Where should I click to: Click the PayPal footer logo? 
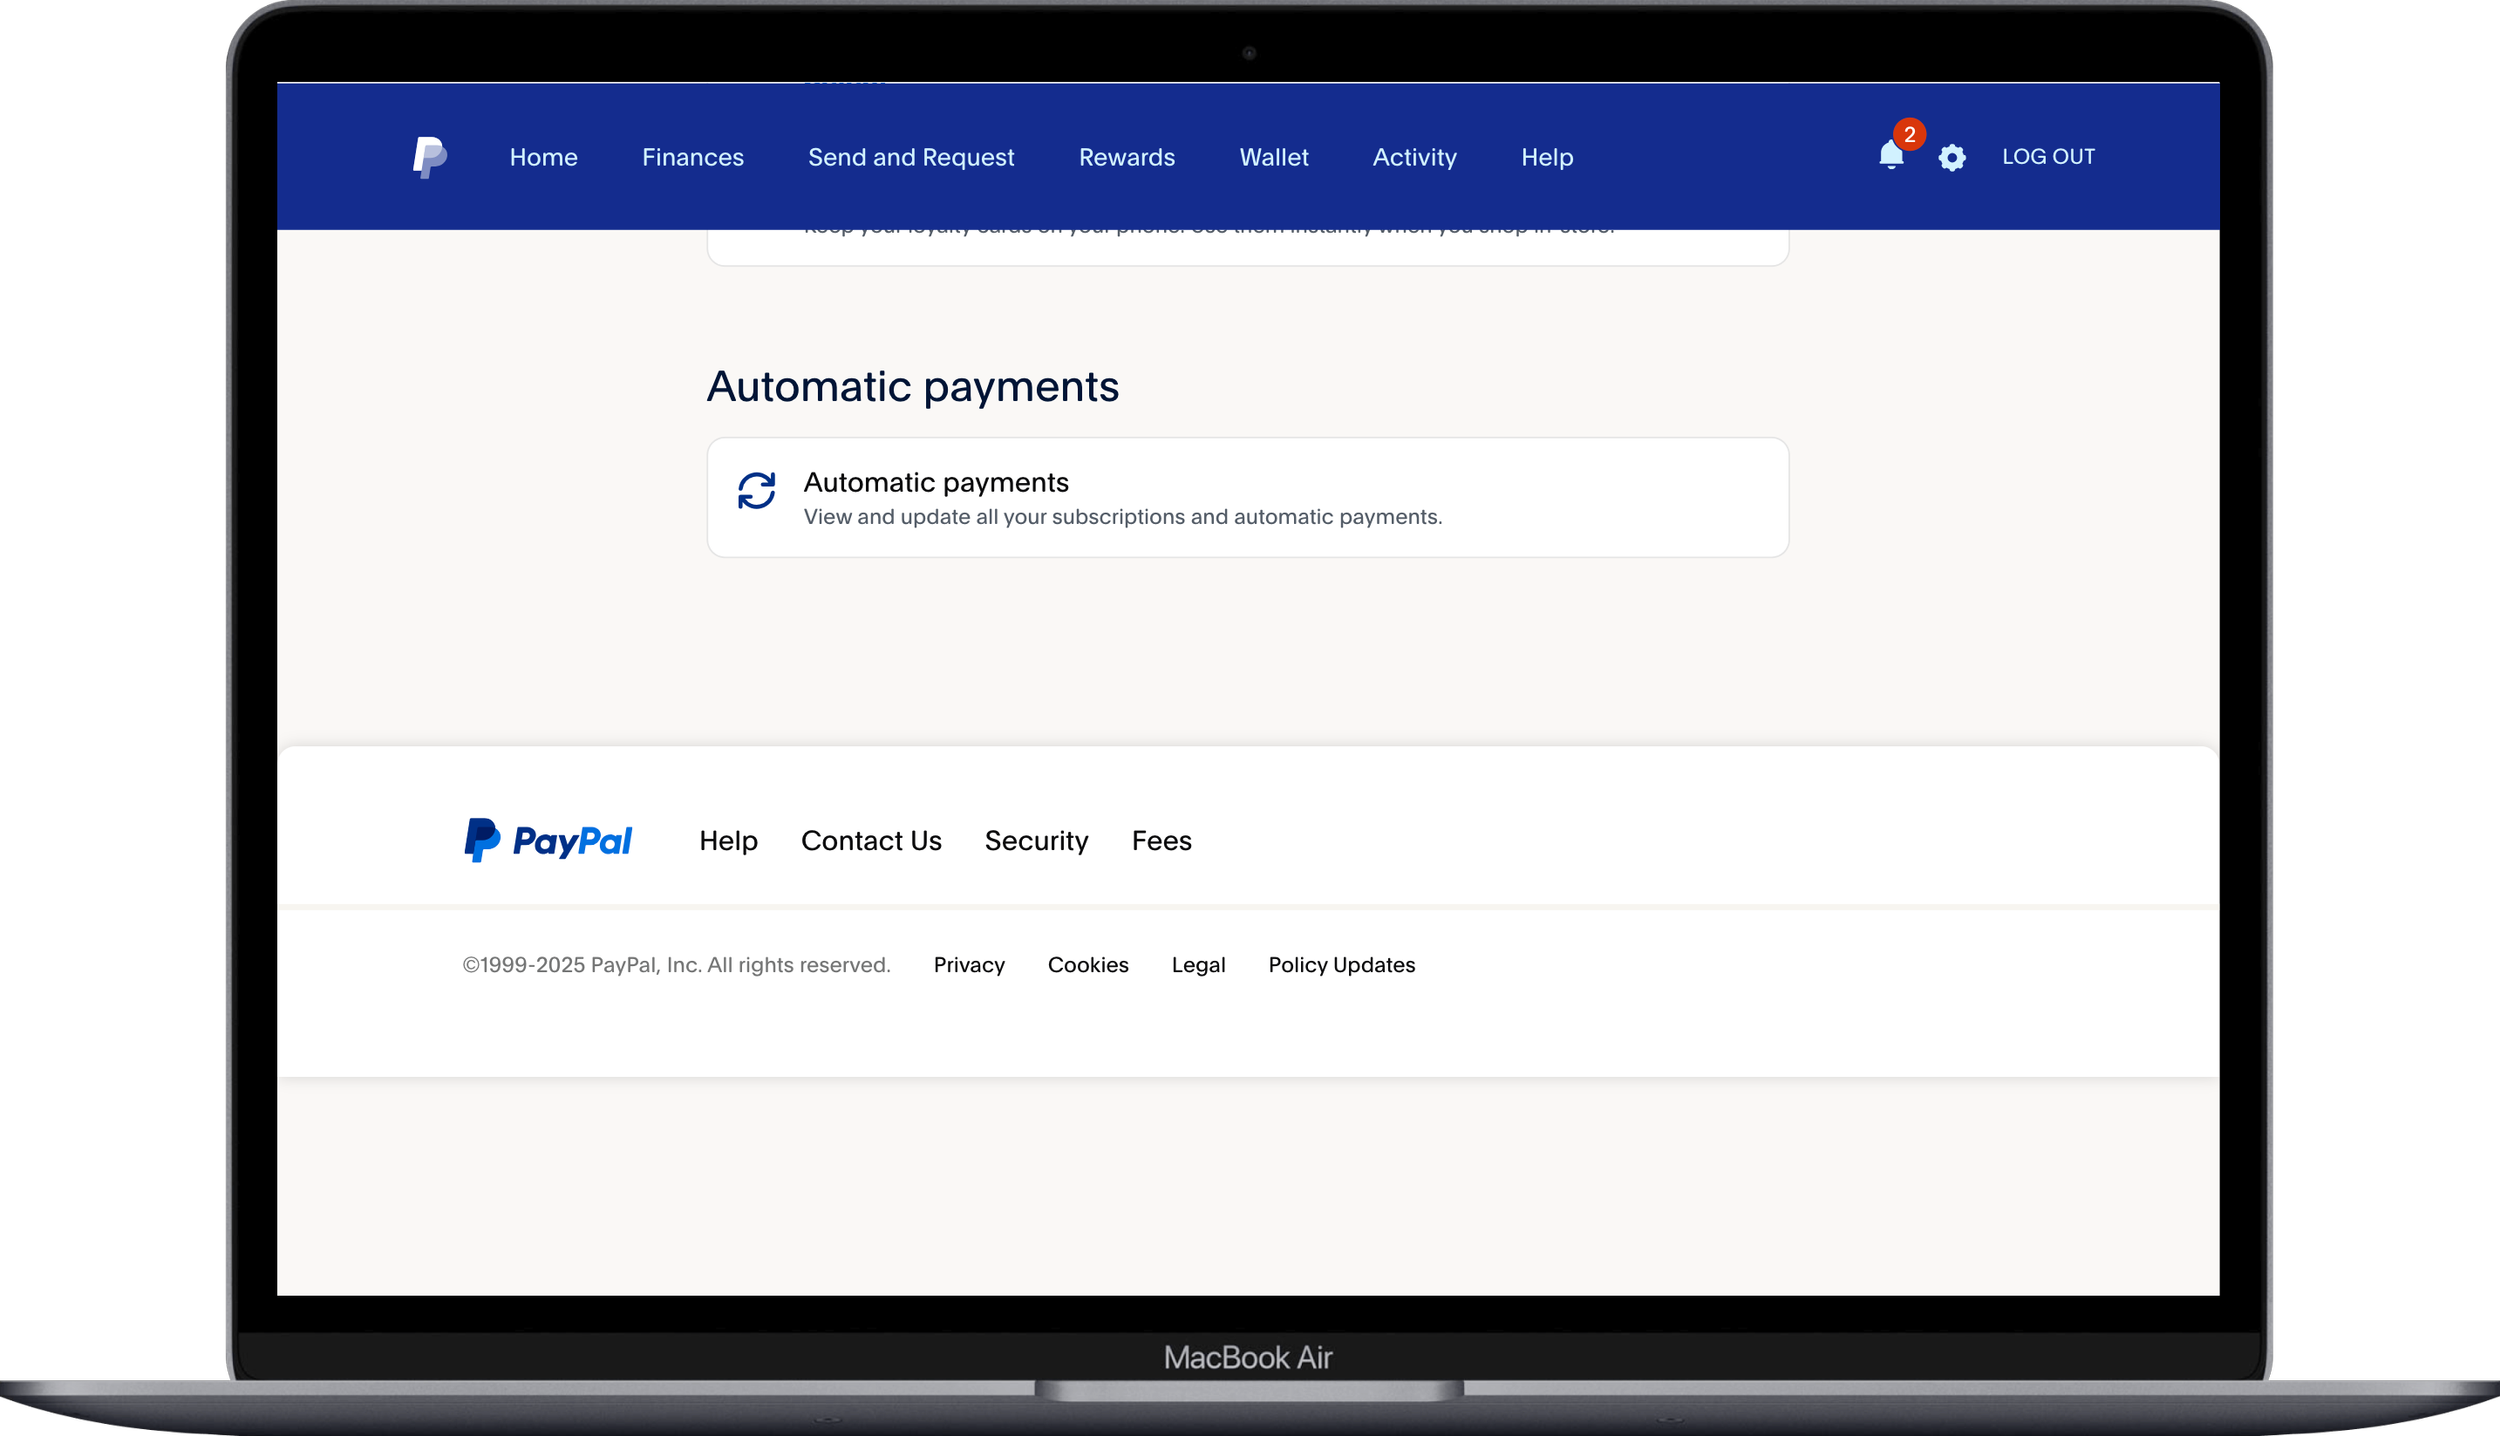548,840
